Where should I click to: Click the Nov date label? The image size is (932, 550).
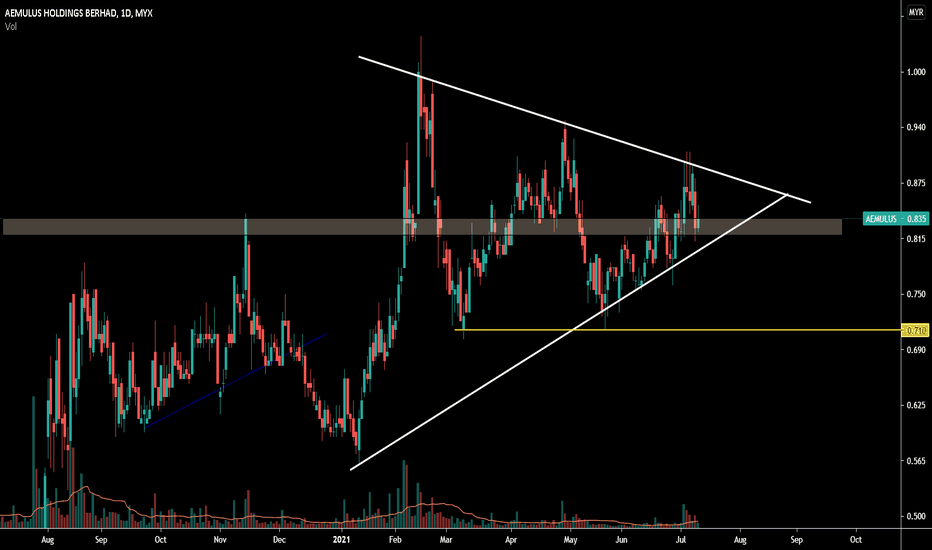[220, 540]
